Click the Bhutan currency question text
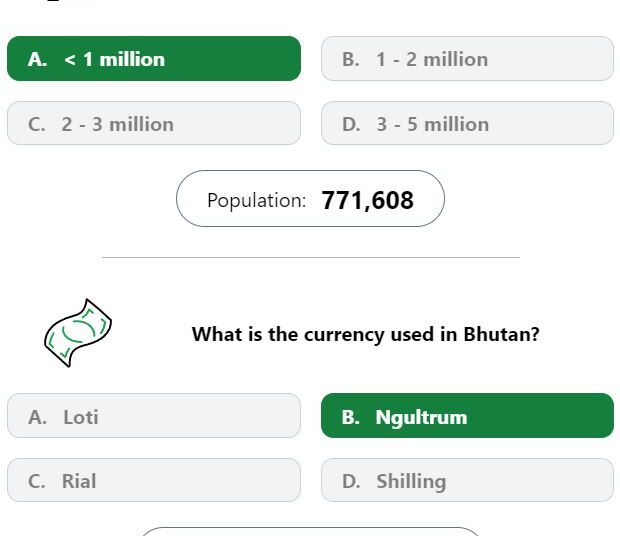The height and width of the screenshot is (536, 620). pos(365,334)
